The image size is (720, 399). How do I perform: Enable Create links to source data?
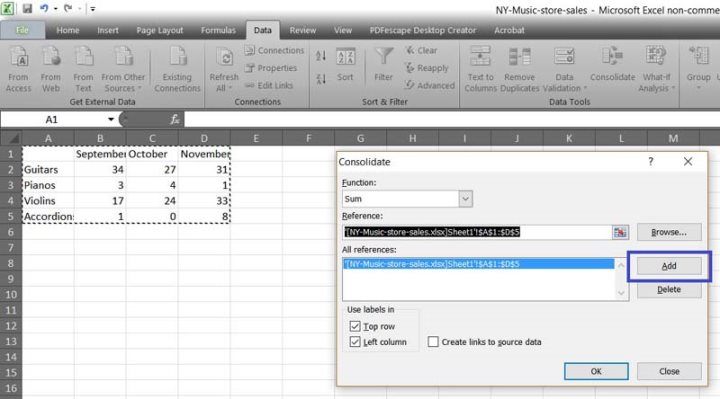tap(433, 342)
